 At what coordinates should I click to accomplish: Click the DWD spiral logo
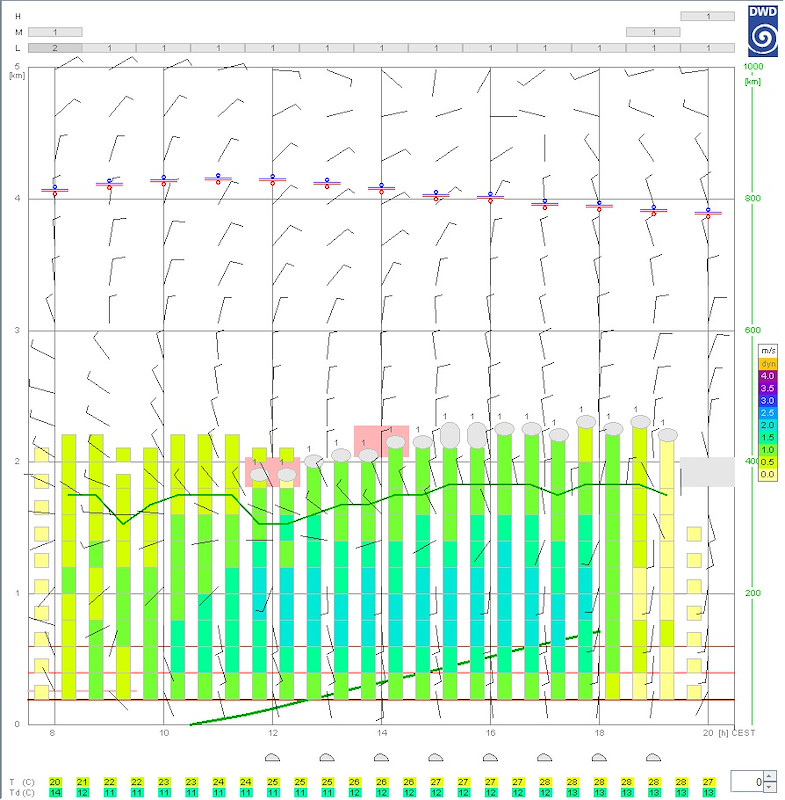coord(763,31)
